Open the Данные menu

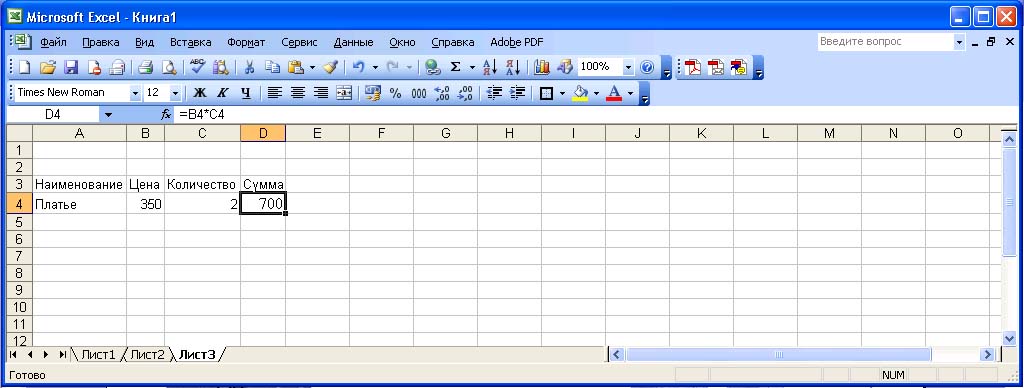pyautogui.click(x=353, y=42)
